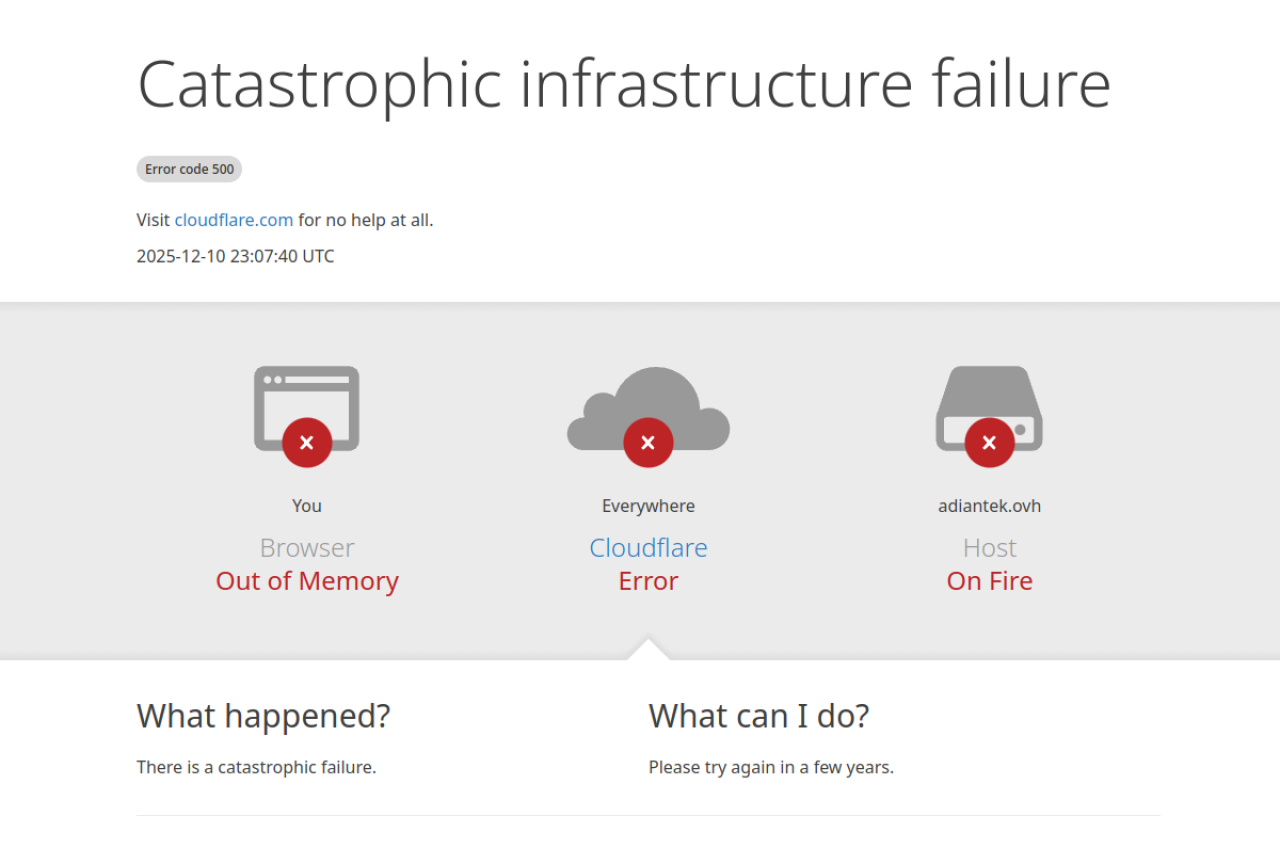Viewport: 1280px width, 853px height.
Task: Click the red Error status under Cloudflare
Action: 648,581
